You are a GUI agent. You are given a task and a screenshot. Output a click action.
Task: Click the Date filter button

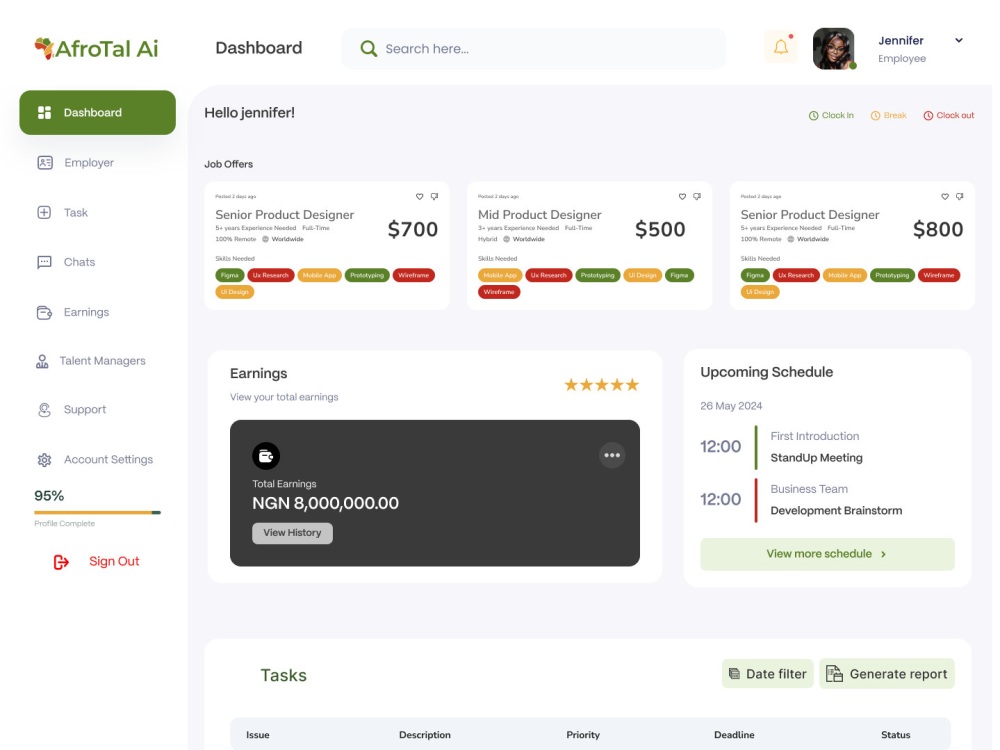pyautogui.click(x=767, y=673)
